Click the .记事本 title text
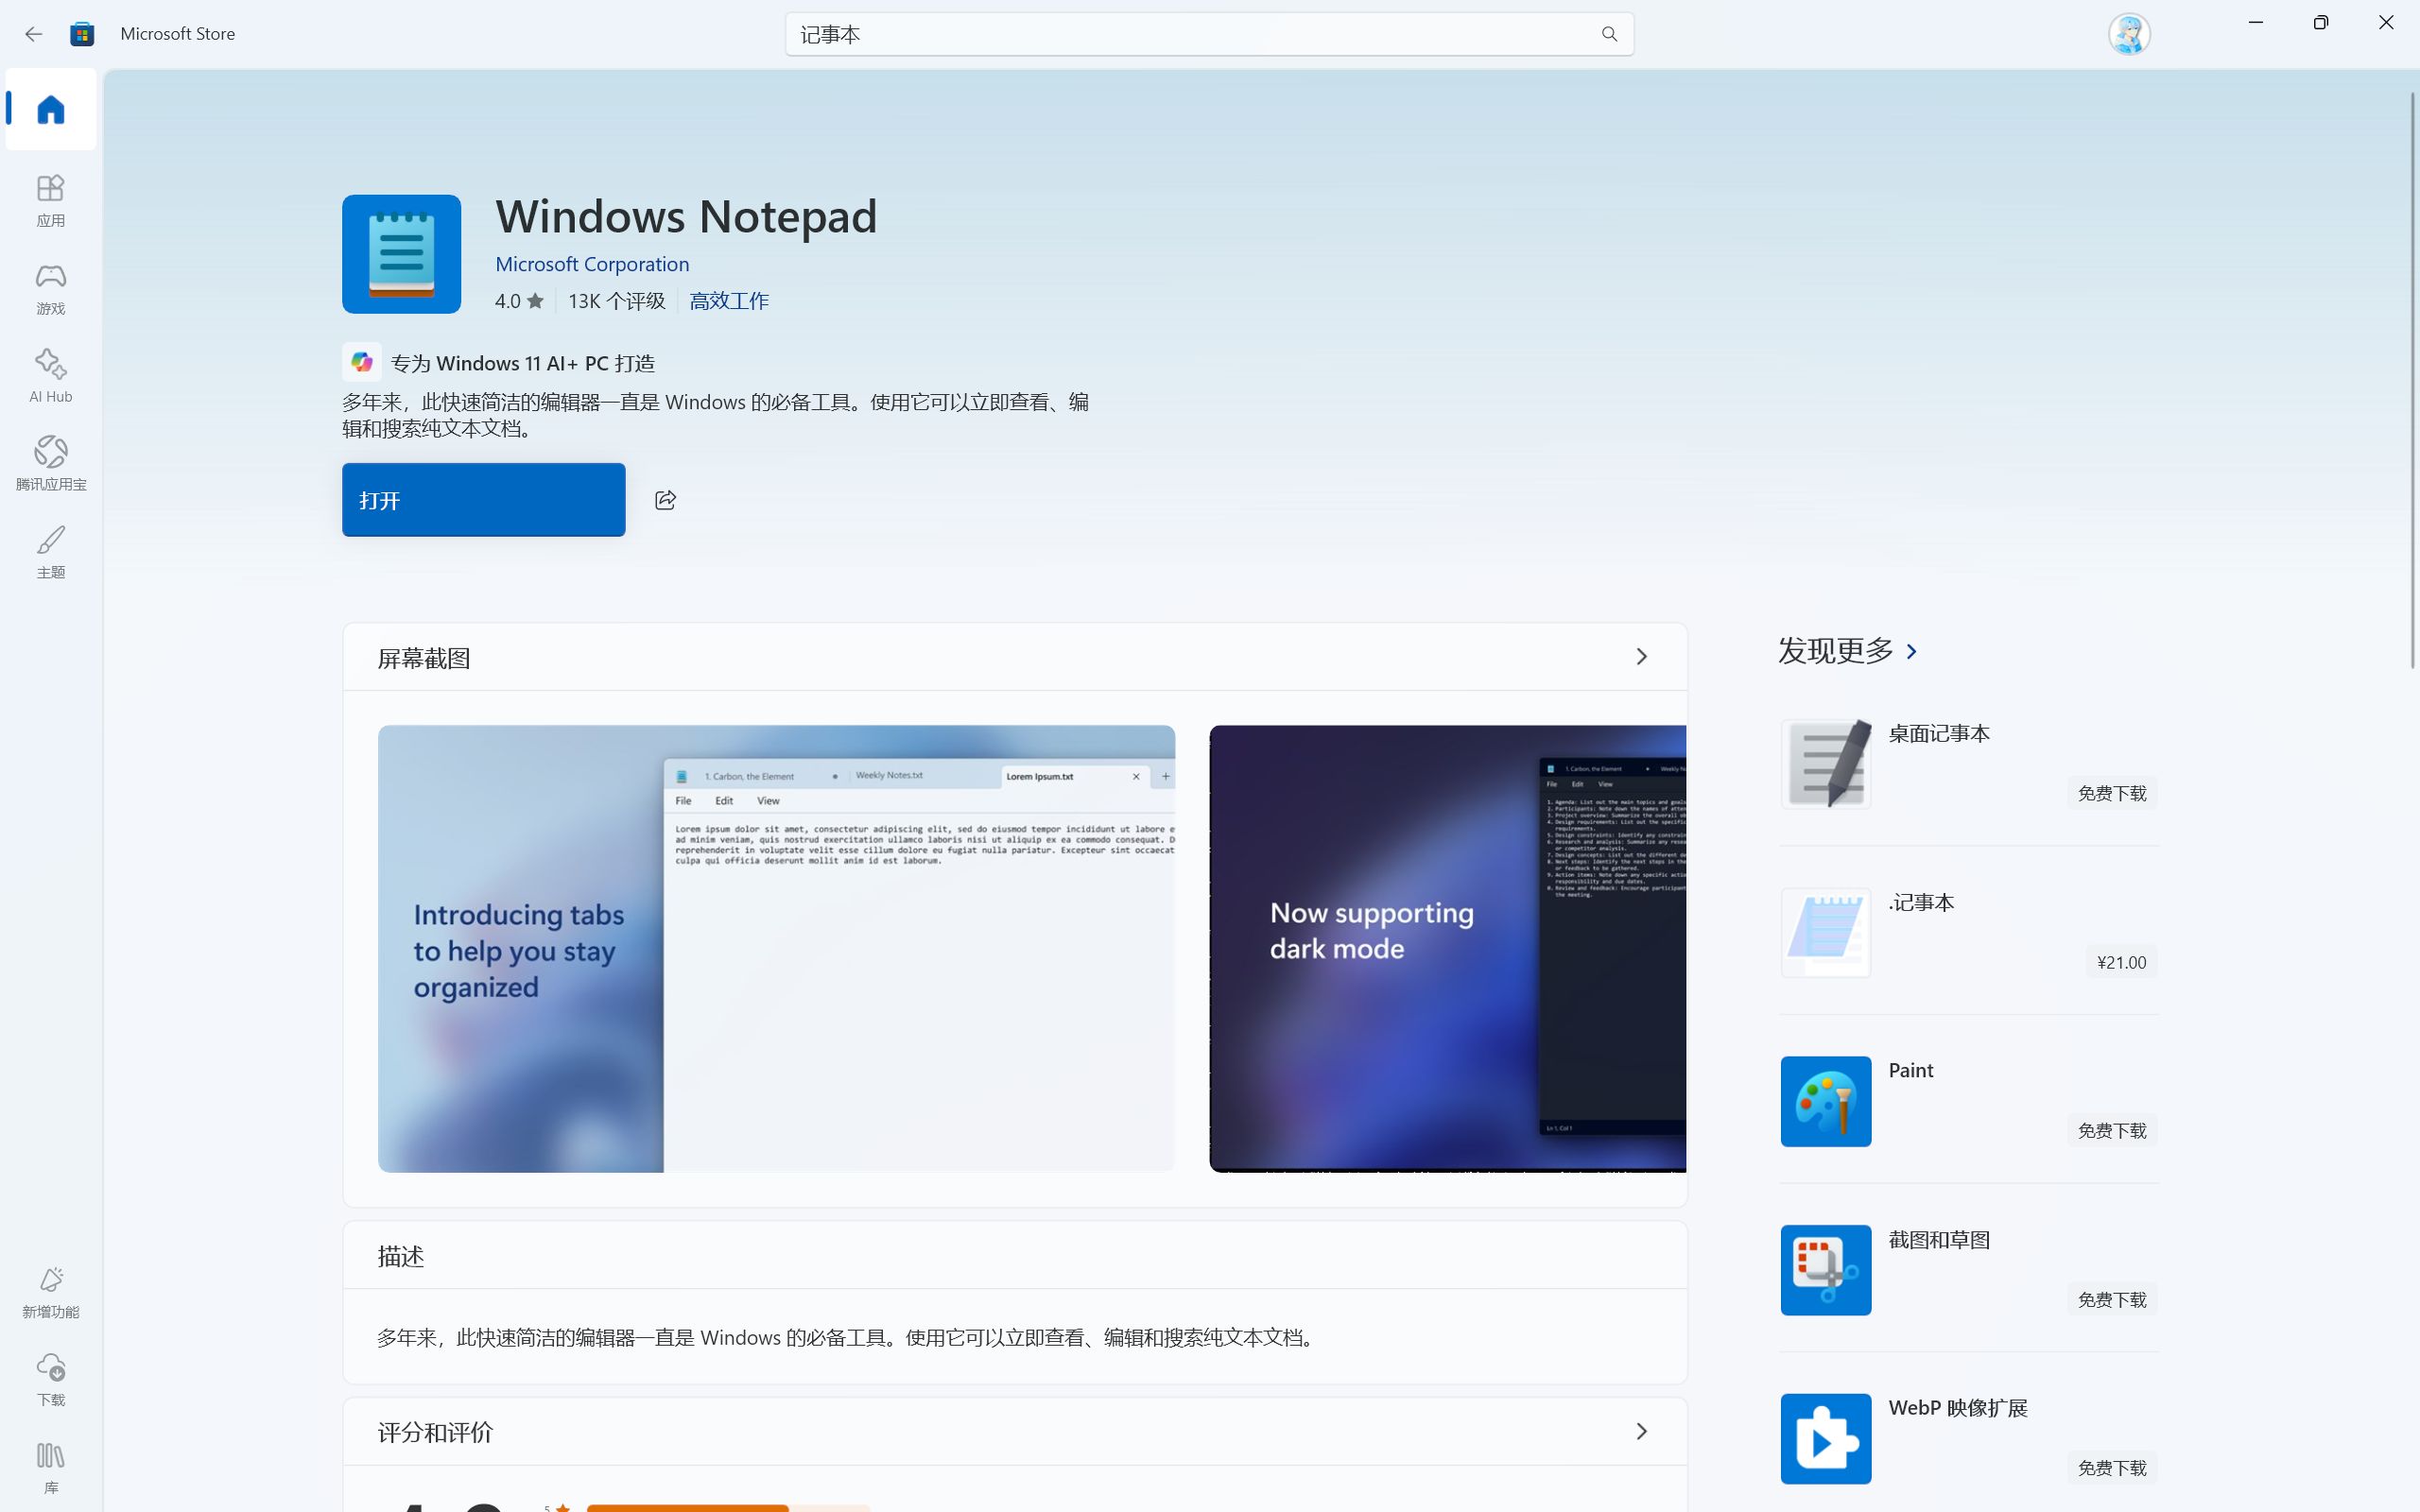This screenshot has width=2420, height=1512. point(1921,902)
